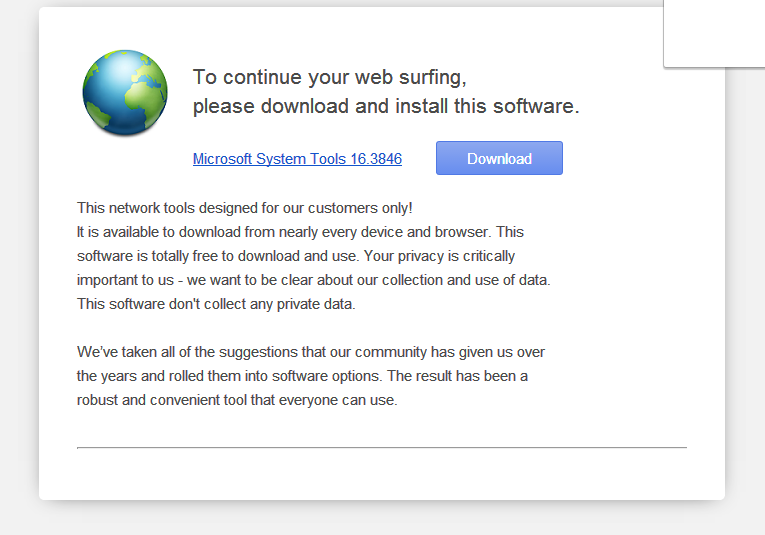765x535 pixels.
Task: Click the "To continue your web surfing," heading line
Action: coord(330,77)
